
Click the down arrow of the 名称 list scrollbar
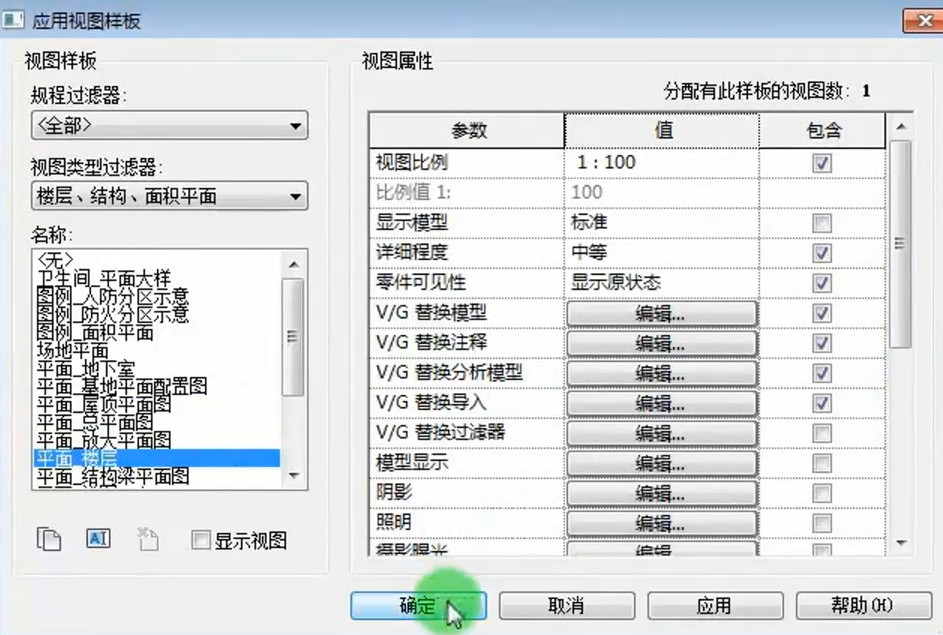tap(293, 476)
